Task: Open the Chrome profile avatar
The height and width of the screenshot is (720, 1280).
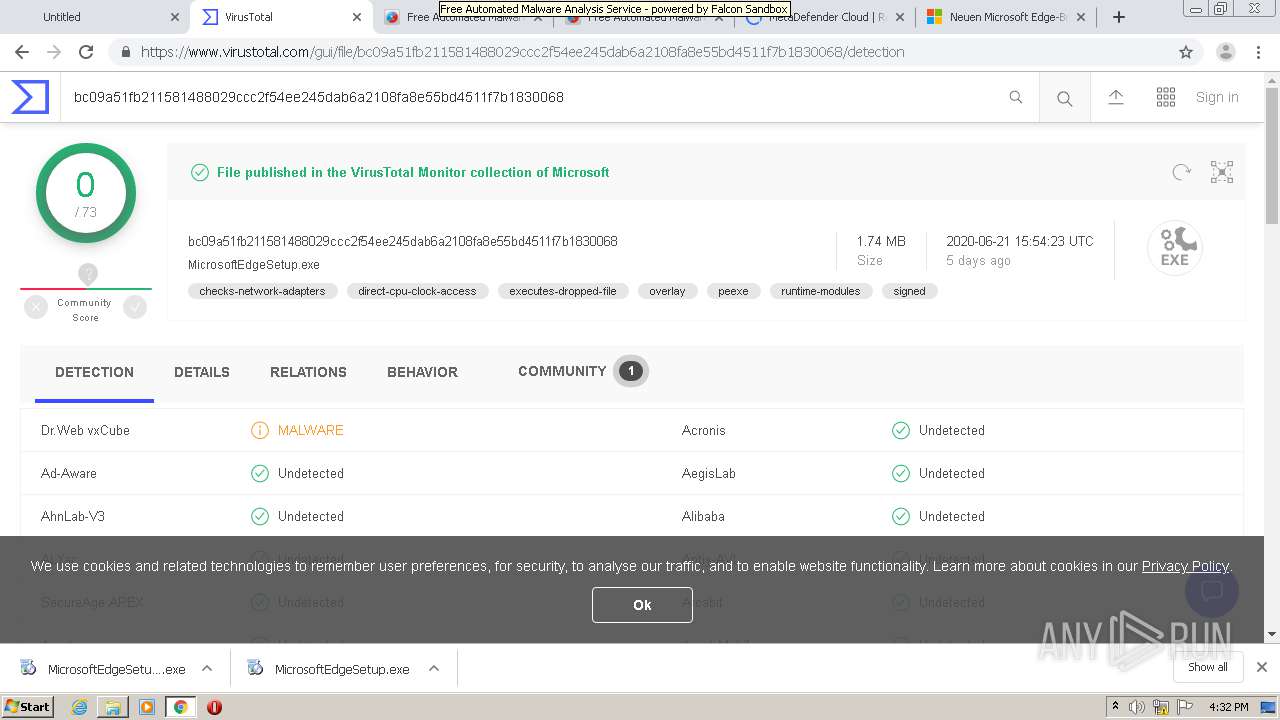Action: click(1226, 52)
